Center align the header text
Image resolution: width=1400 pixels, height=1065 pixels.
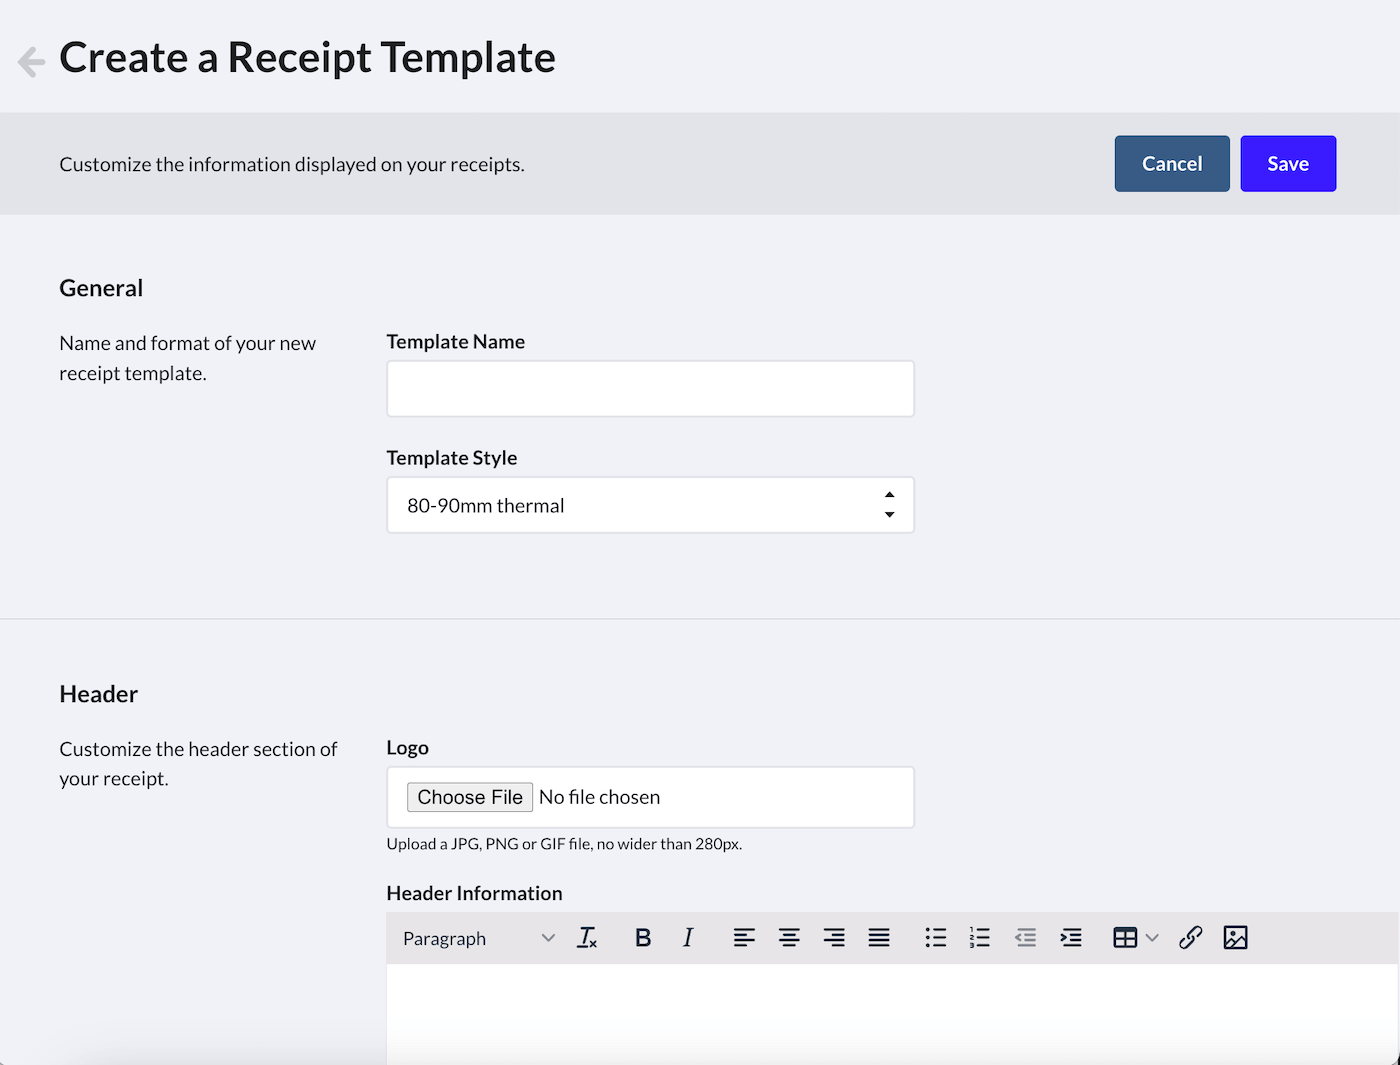(x=789, y=938)
